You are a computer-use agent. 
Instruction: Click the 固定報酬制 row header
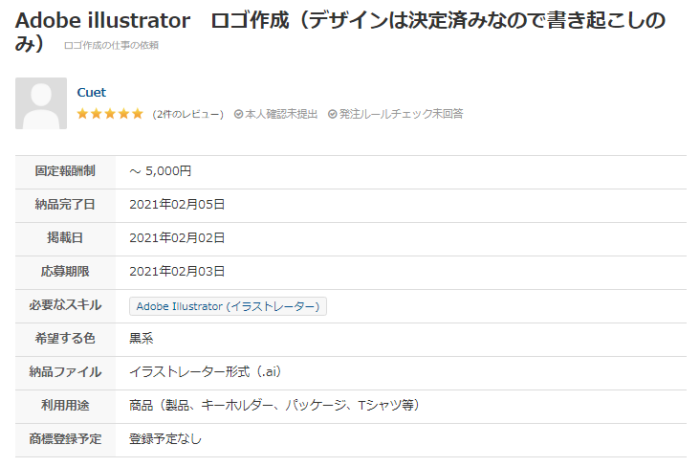coord(65,171)
